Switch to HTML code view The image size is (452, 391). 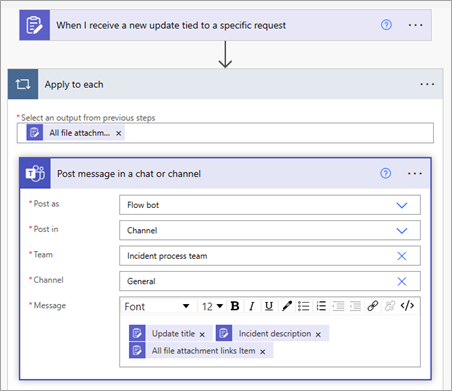tap(407, 306)
